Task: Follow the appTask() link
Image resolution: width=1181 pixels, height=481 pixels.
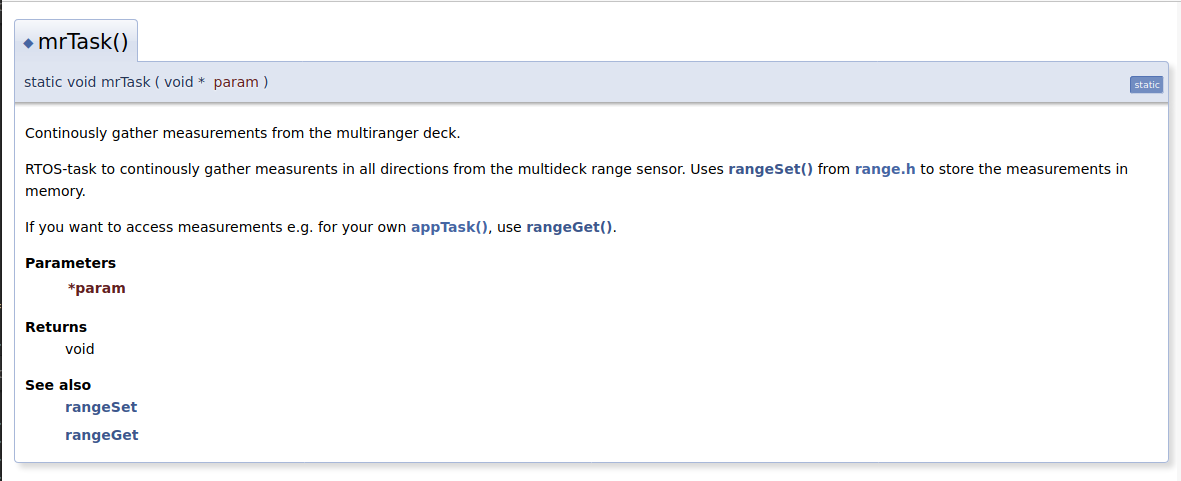Action: click(x=449, y=227)
